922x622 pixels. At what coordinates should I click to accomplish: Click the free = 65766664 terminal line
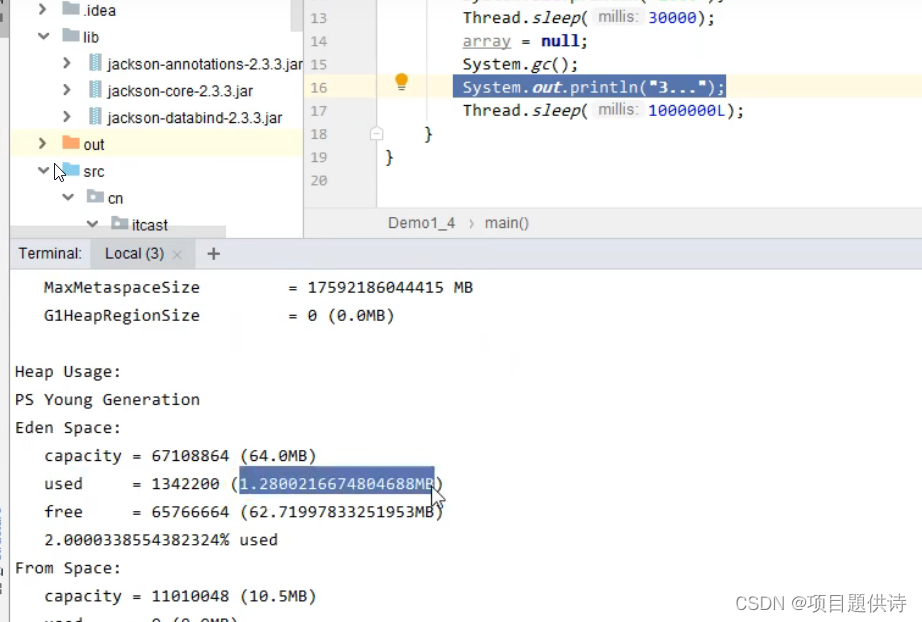click(243, 511)
